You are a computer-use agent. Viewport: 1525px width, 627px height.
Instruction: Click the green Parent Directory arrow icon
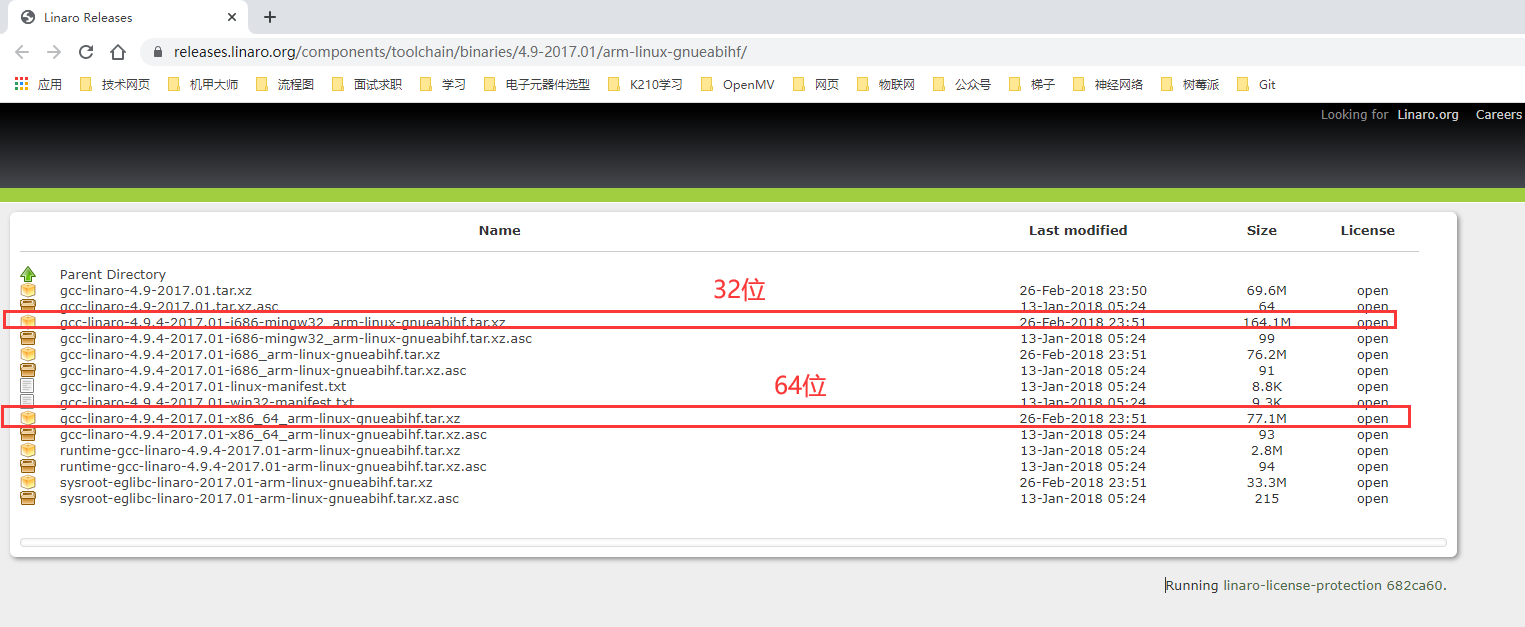click(x=28, y=274)
